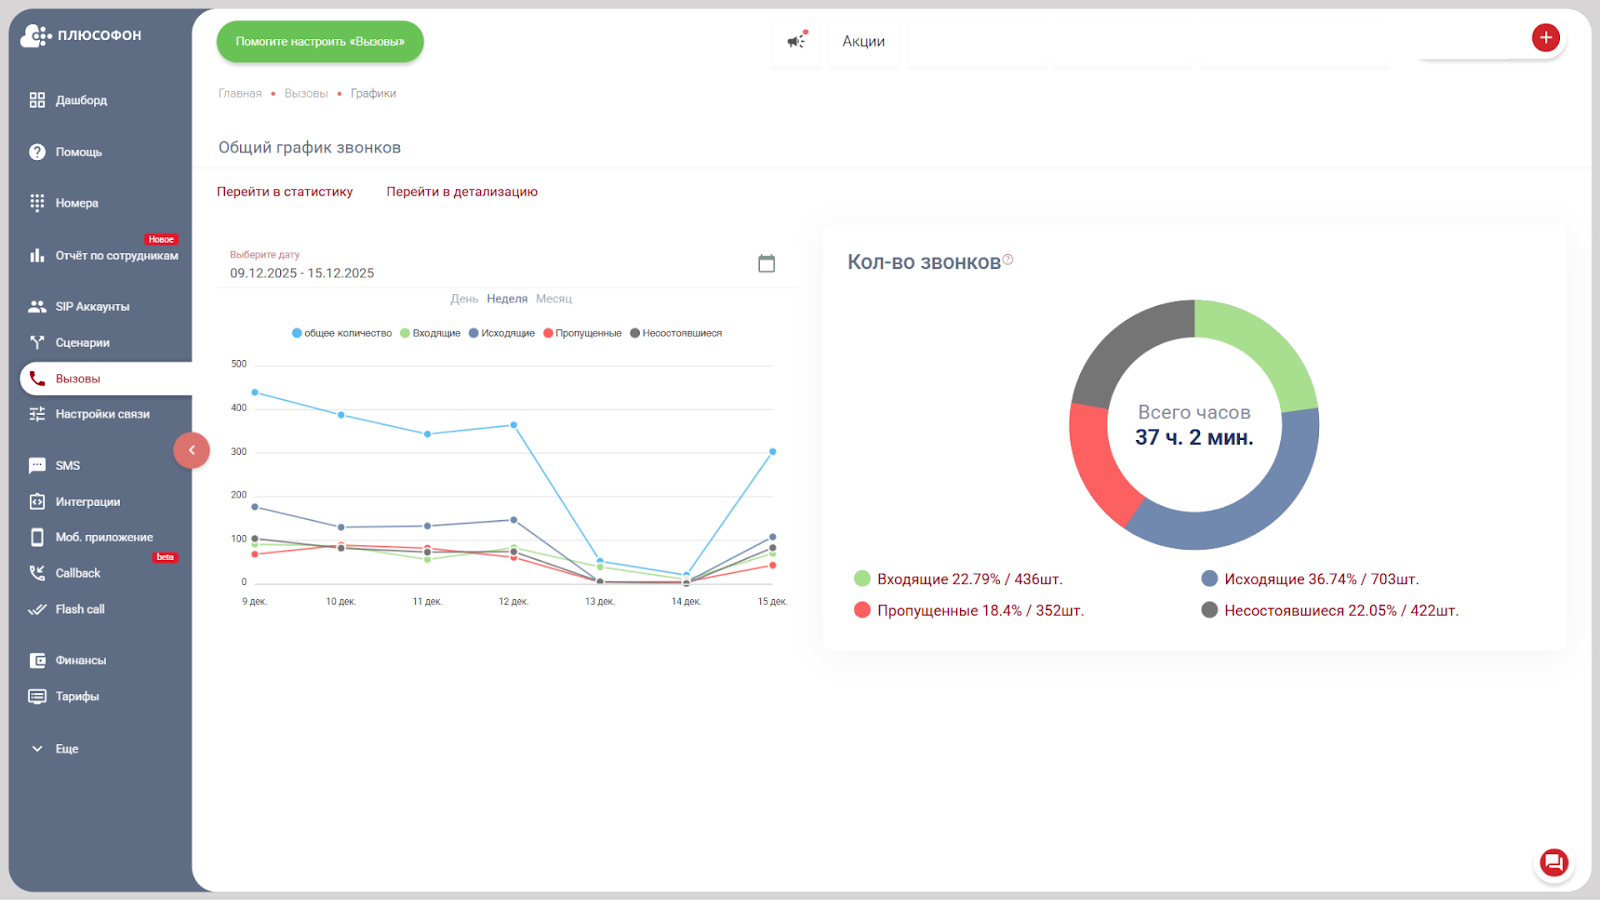The height and width of the screenshot is (900, 1600).
Task: Open the Финансы wallet section
Action: pos(80,660)
